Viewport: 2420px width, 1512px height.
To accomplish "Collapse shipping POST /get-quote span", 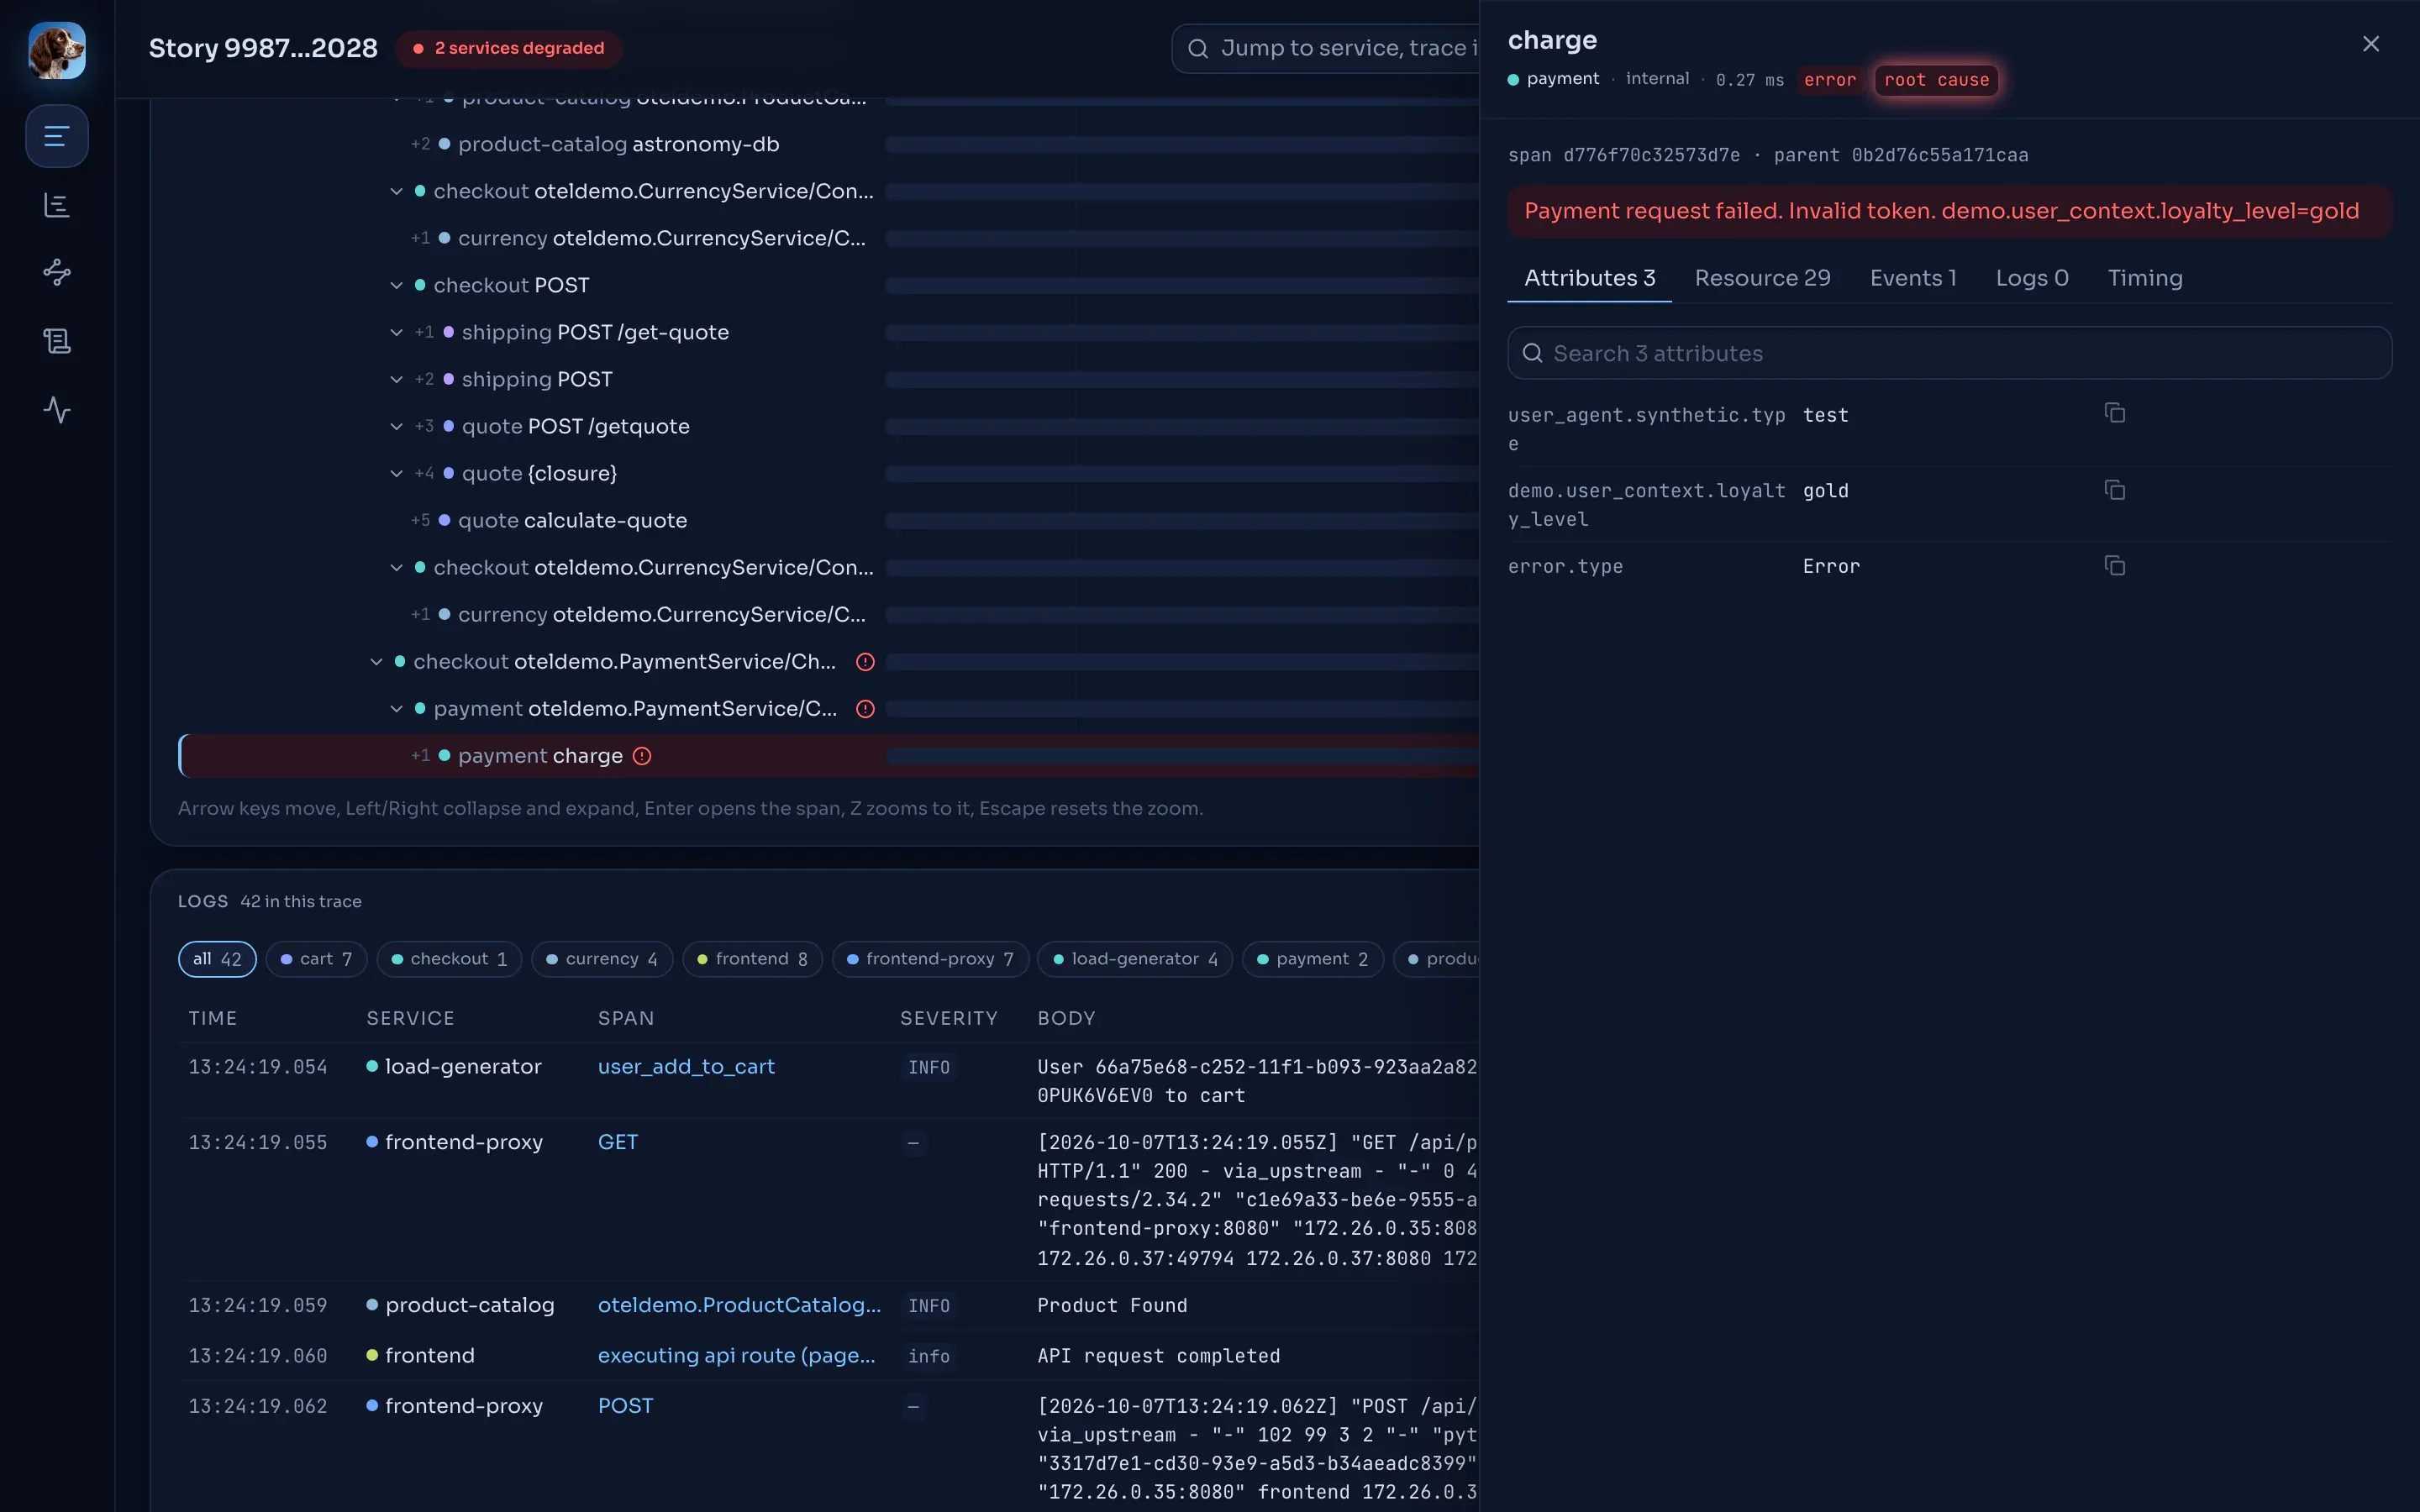I will [x=396, y=333].
